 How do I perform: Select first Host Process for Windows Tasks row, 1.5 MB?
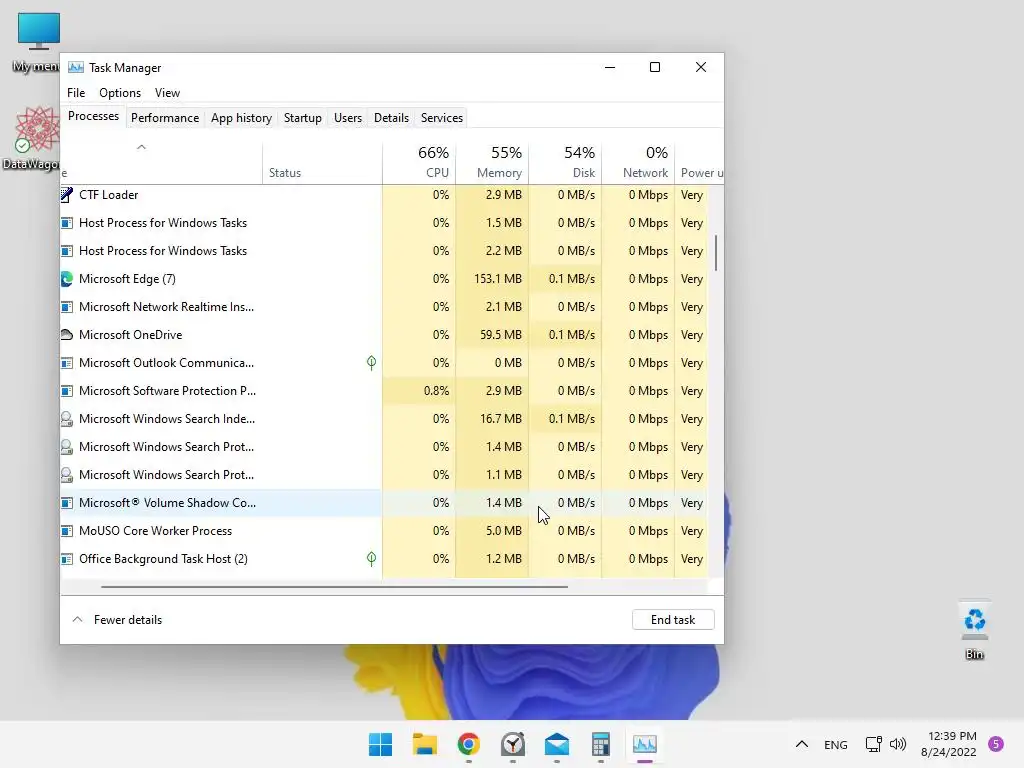click(x=384, y=223)
